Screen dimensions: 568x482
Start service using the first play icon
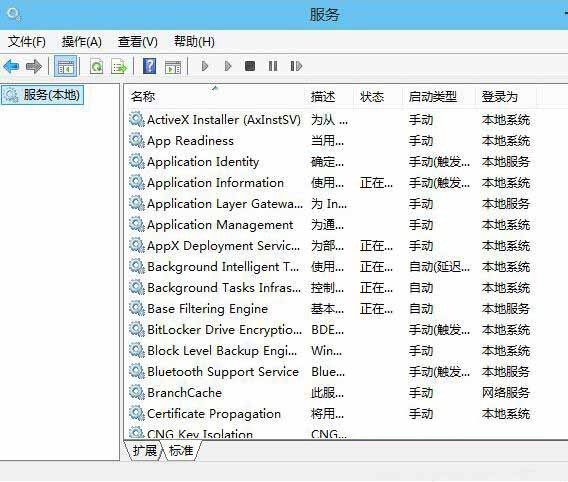point(205,66)
